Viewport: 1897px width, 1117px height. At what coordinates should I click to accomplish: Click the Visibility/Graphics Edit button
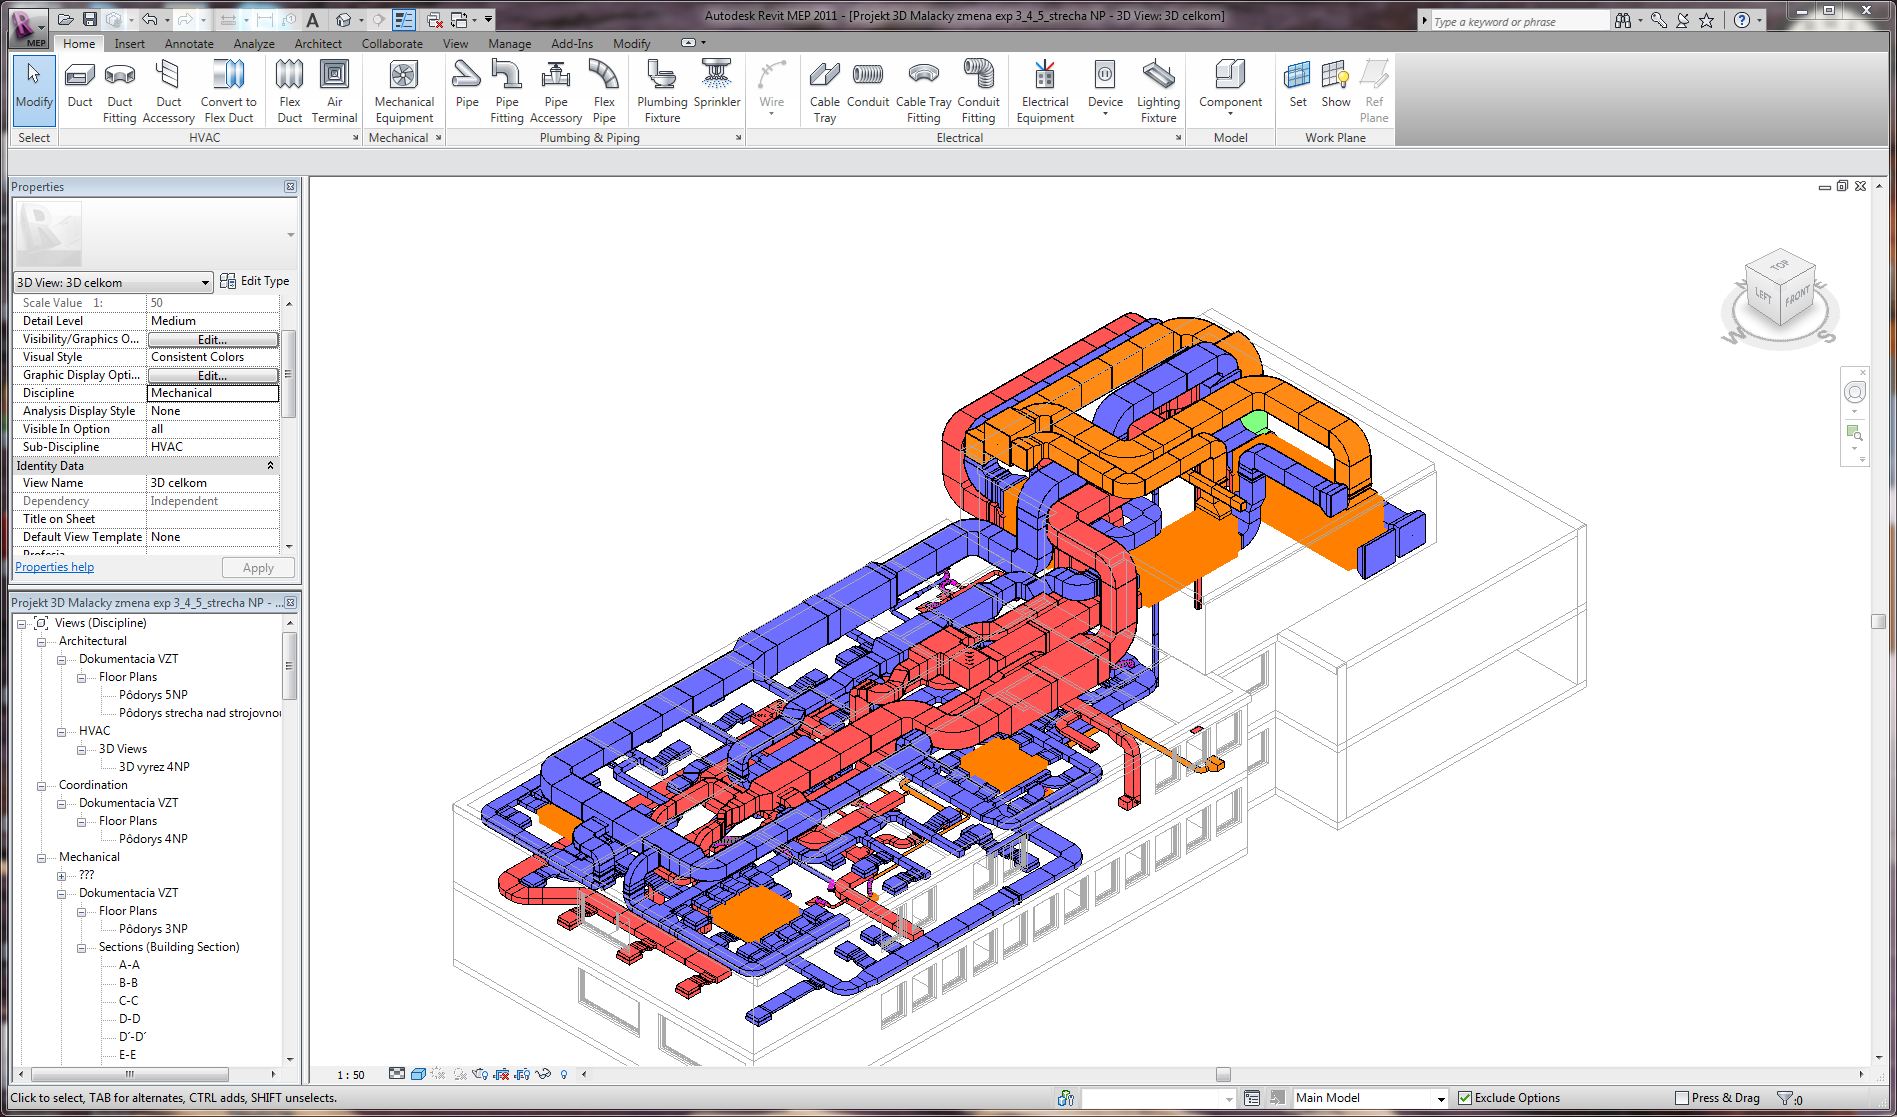[212, 340]
